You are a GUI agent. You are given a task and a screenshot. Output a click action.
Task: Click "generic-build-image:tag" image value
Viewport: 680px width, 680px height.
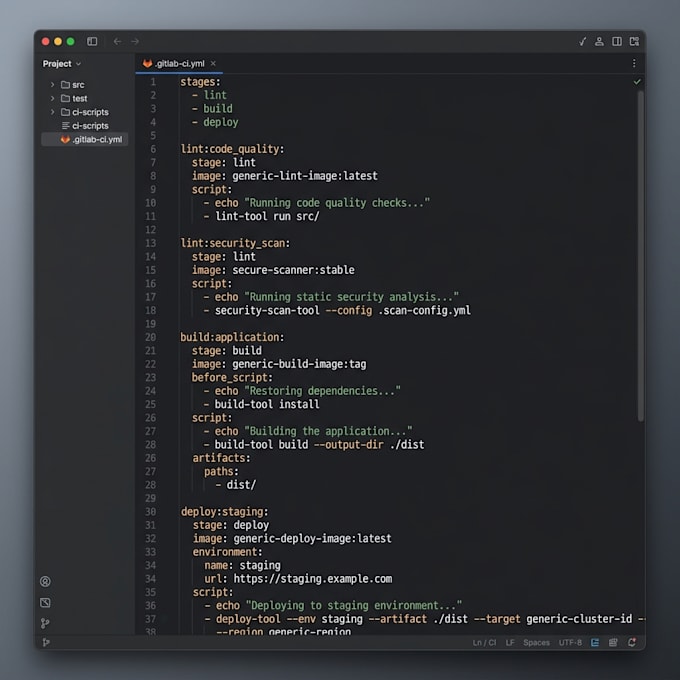point(299,364)
